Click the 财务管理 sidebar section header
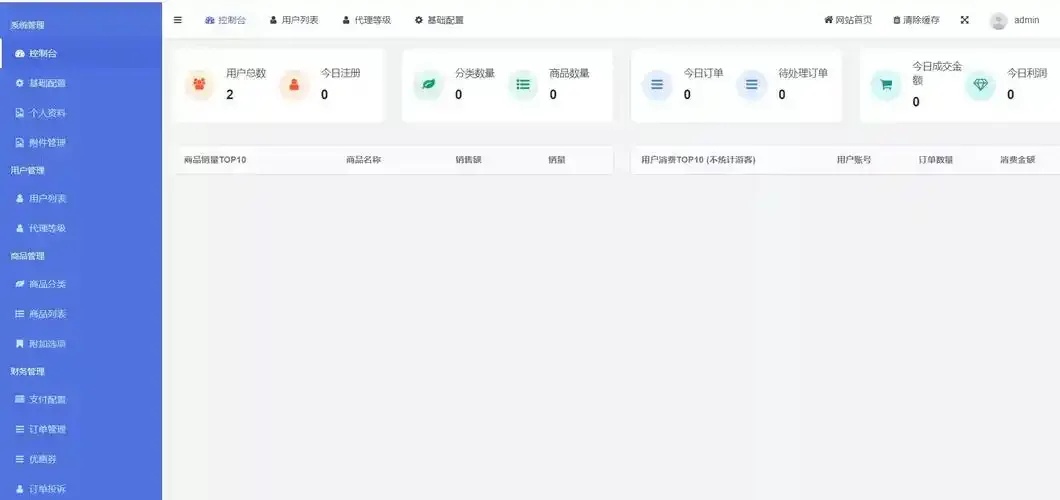 tap(28, 372)
